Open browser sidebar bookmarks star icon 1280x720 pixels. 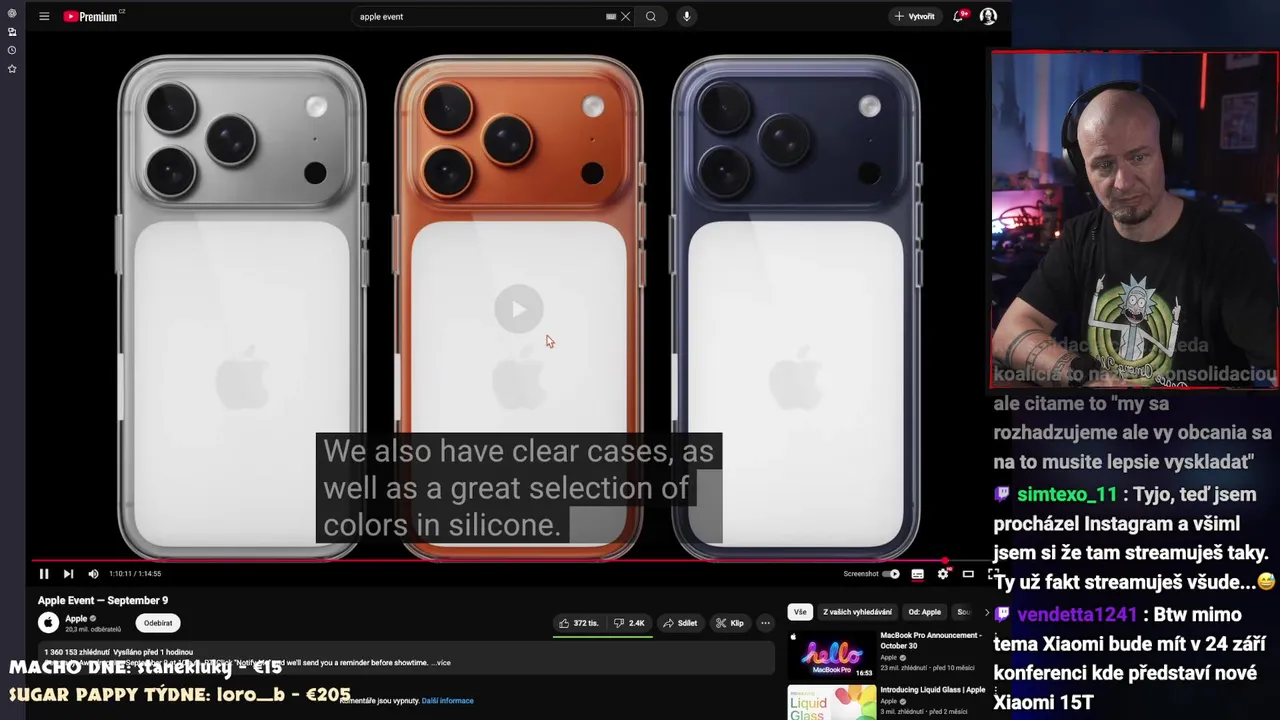click(x=12, y=69)
